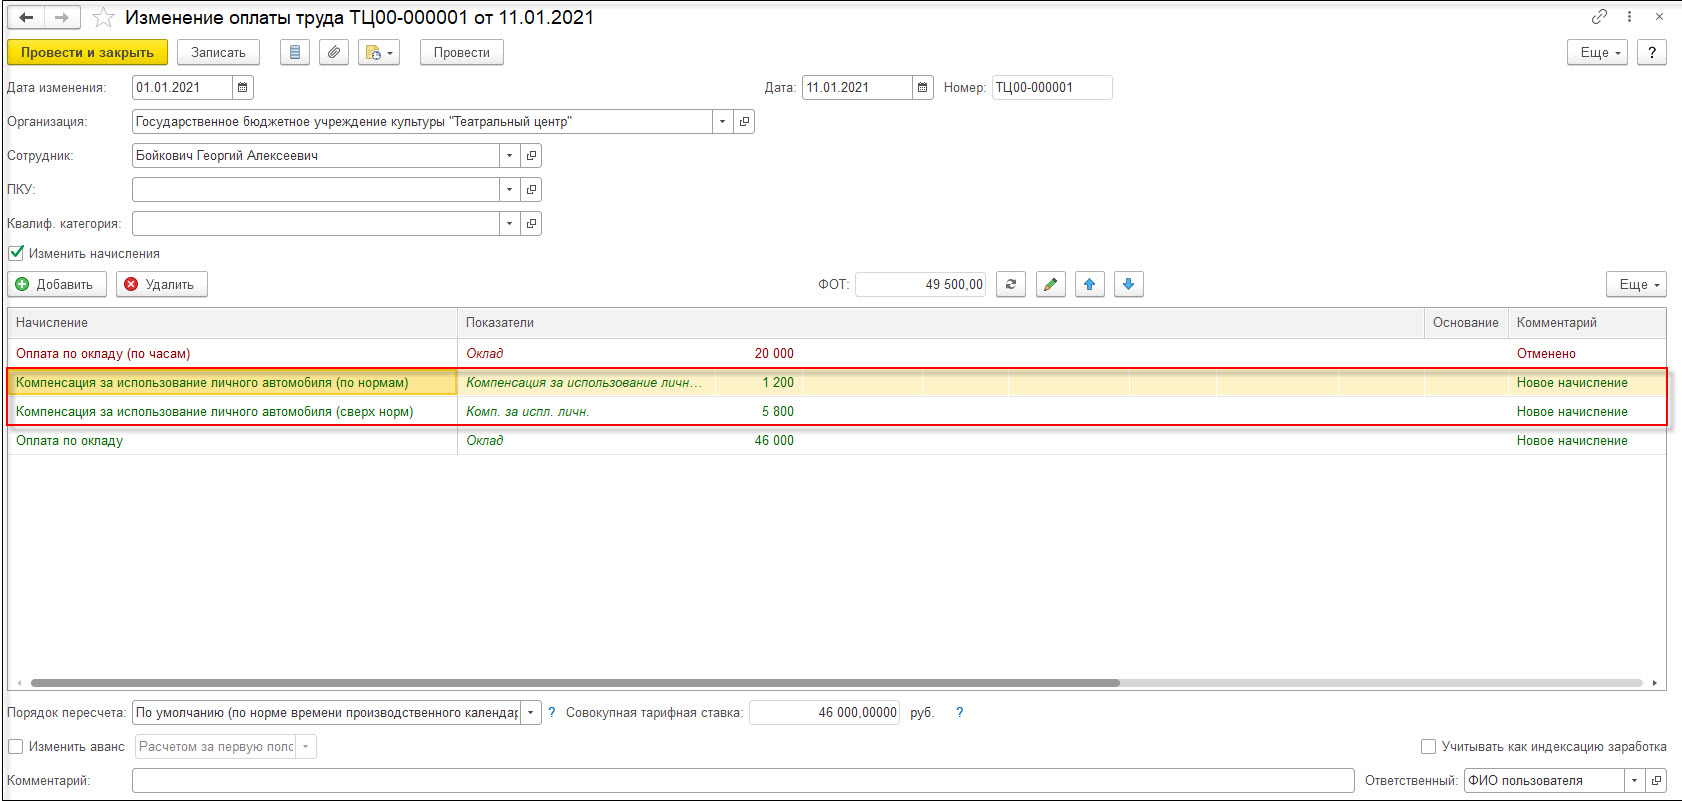This screenshot has width=1682, height=801.
Task: Click Записать button
Action: [218, 52]
